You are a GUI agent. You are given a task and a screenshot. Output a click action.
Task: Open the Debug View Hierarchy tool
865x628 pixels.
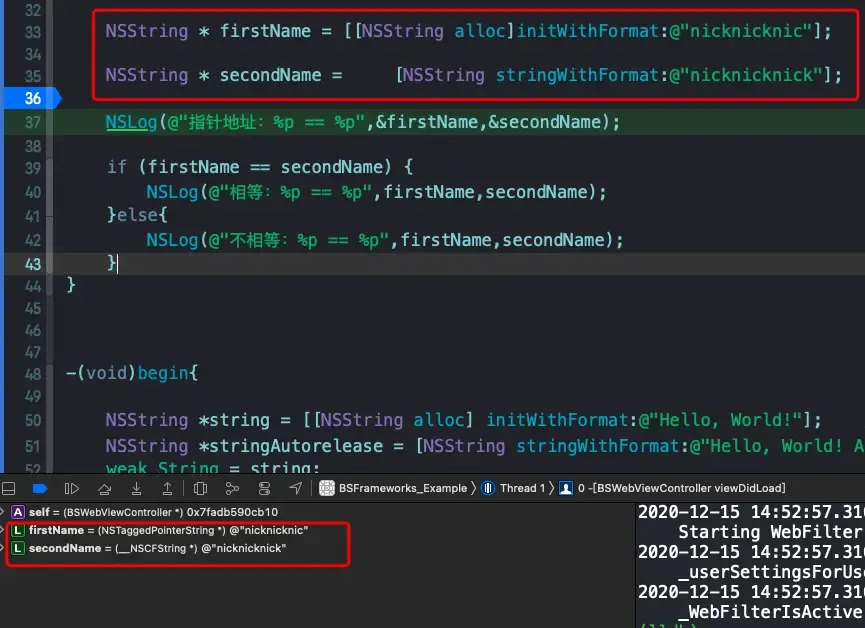click(200, 488)
